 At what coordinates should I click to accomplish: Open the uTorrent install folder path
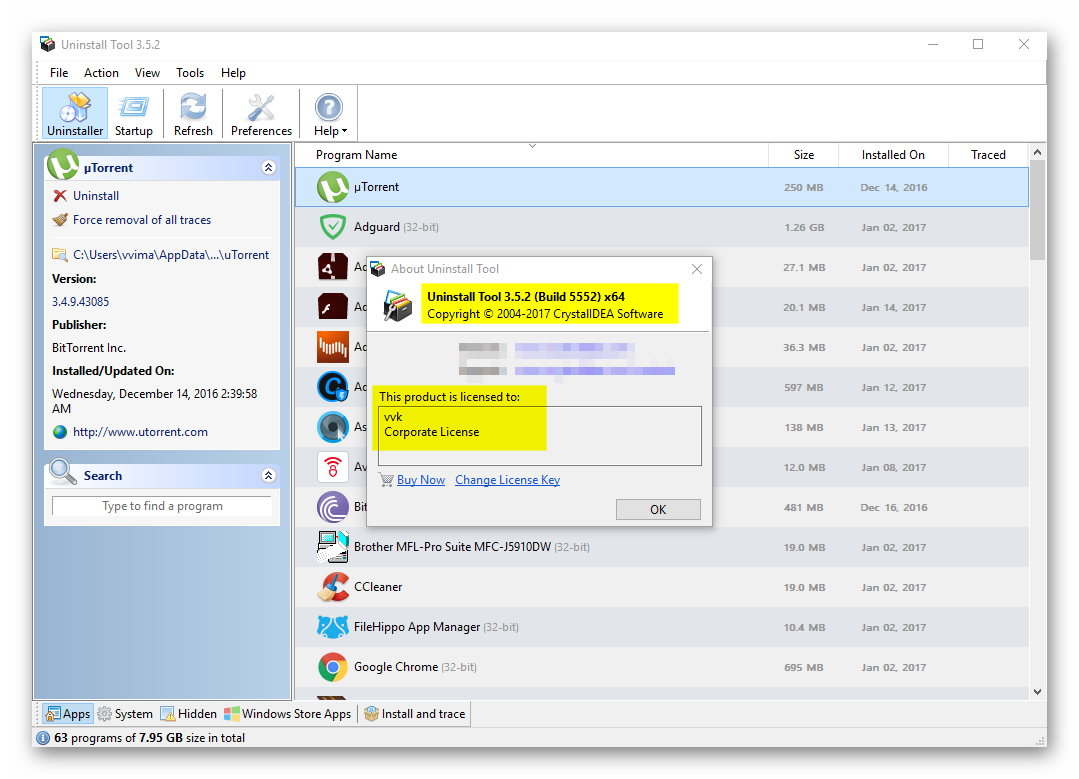coord(171,255)
